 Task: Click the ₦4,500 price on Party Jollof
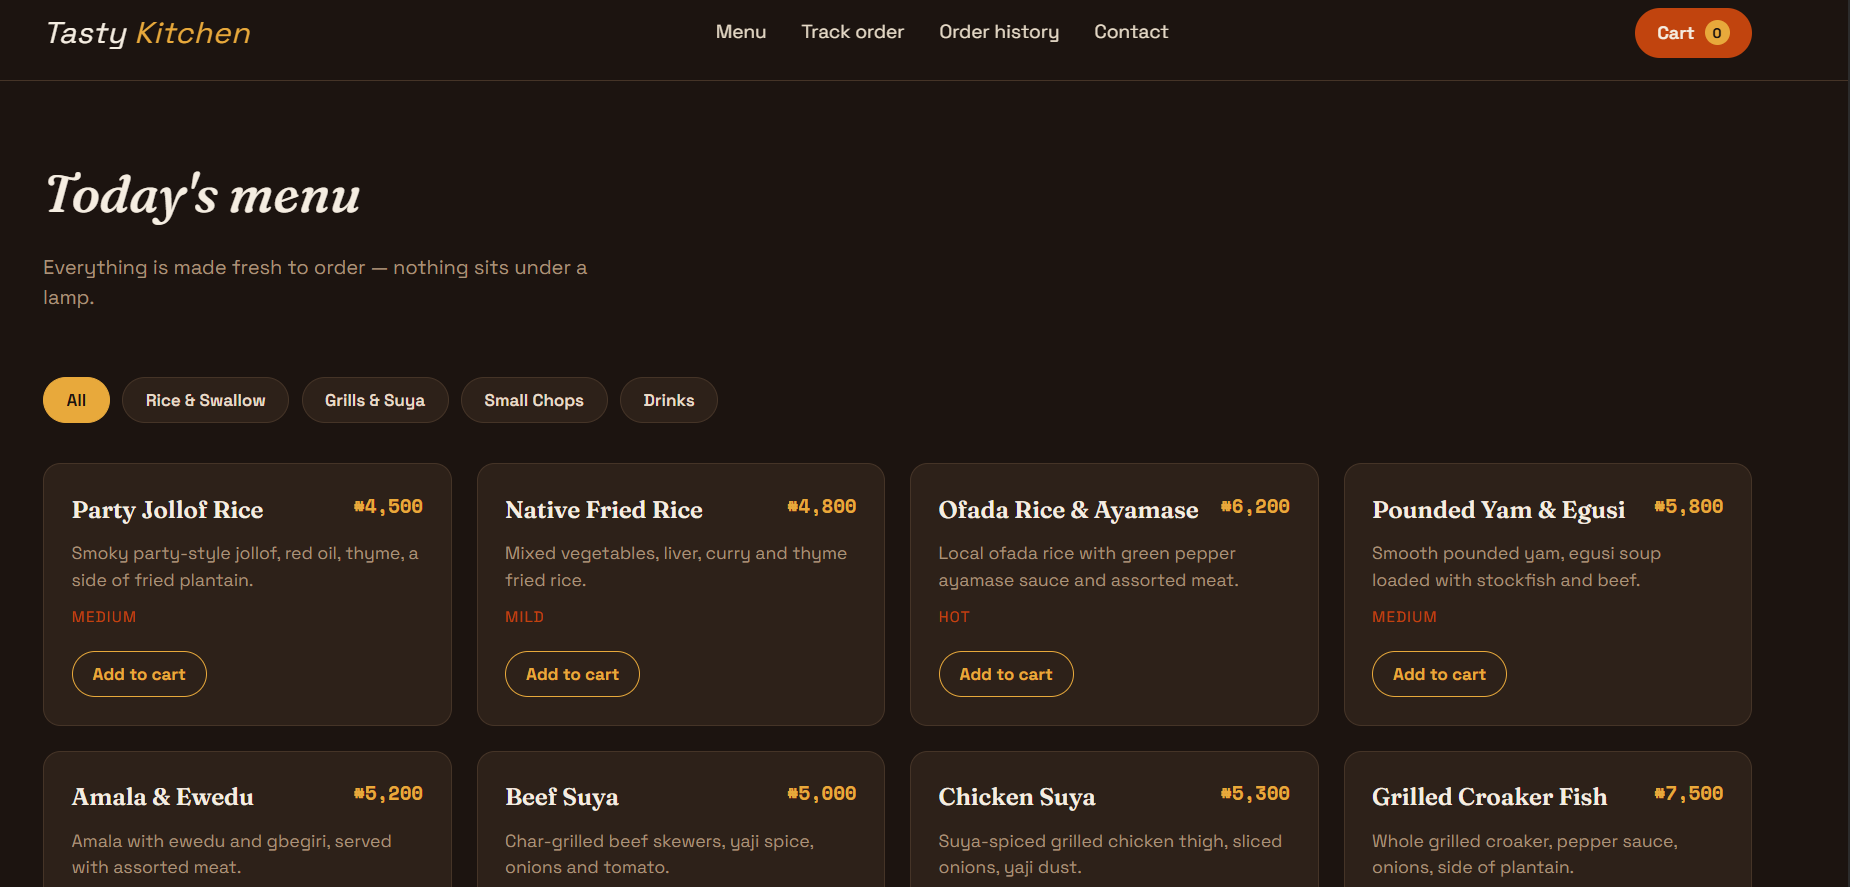pyautogui.click(x=388, y=507)
